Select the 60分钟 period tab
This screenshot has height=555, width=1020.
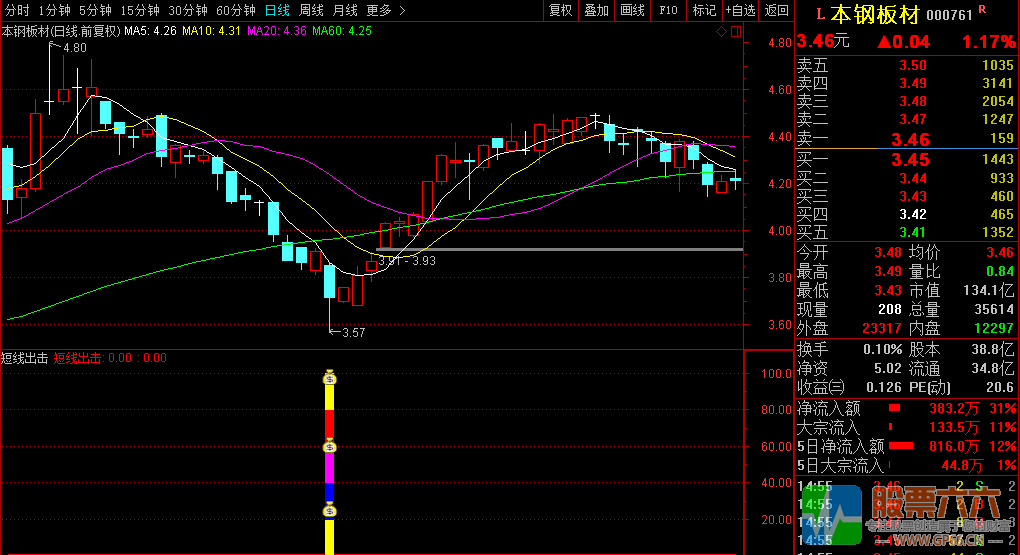[236, 10]
